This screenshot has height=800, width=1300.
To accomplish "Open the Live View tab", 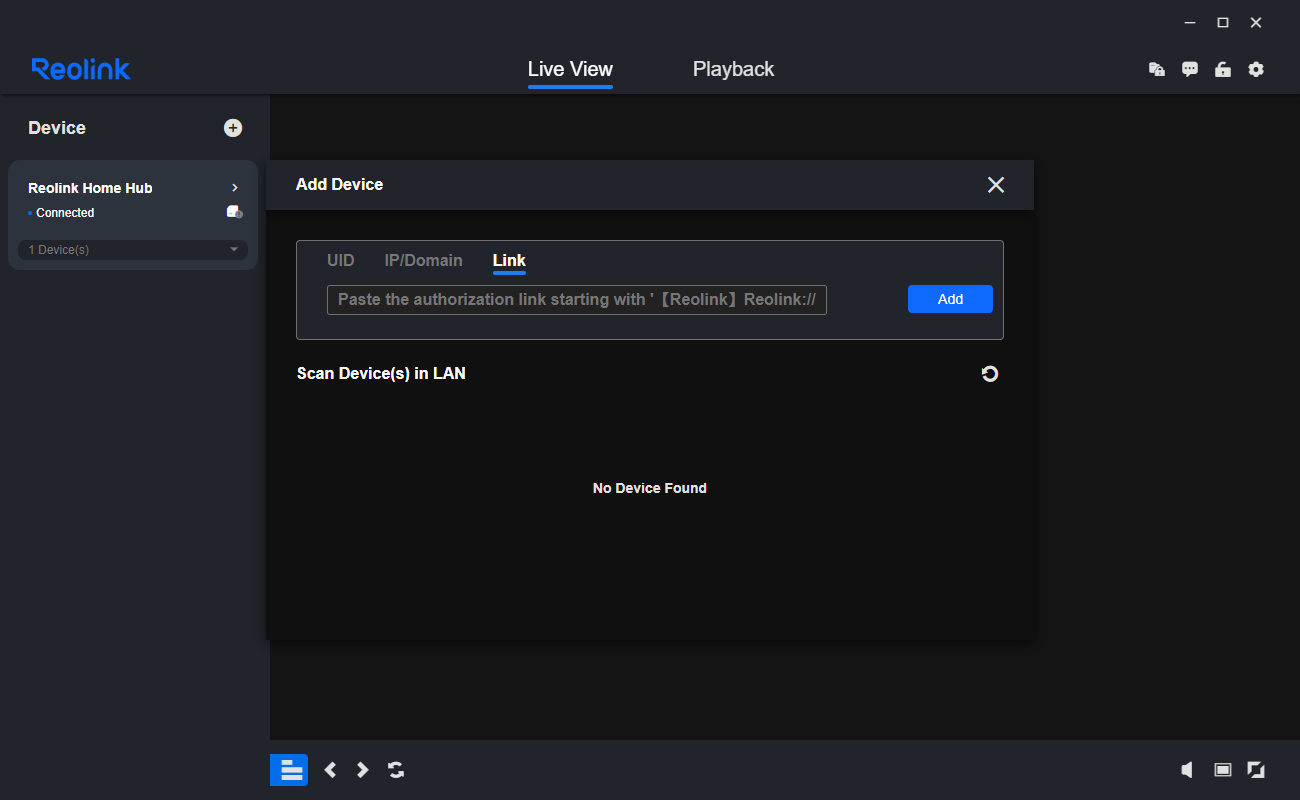I will point(570,69).
